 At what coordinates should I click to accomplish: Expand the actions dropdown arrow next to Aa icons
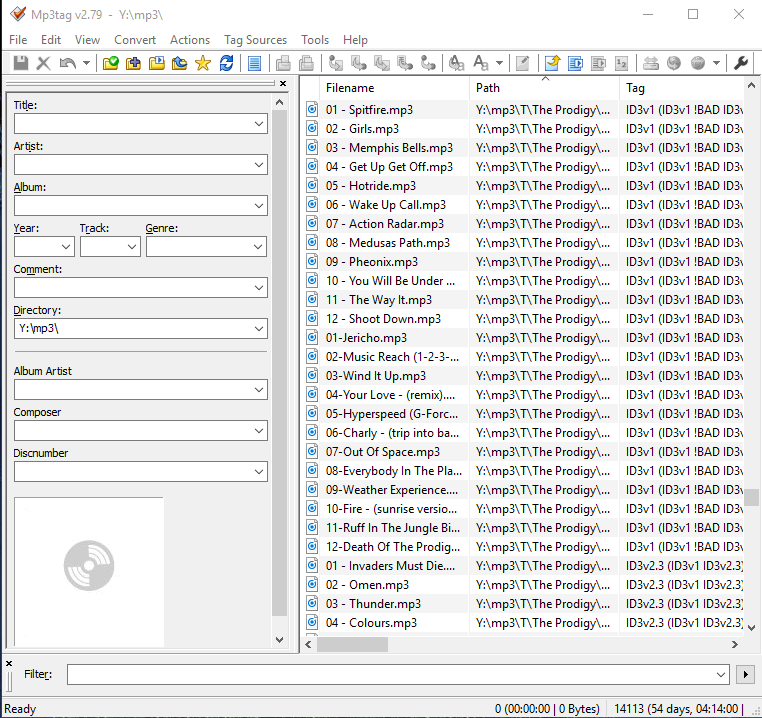[499, 63]
